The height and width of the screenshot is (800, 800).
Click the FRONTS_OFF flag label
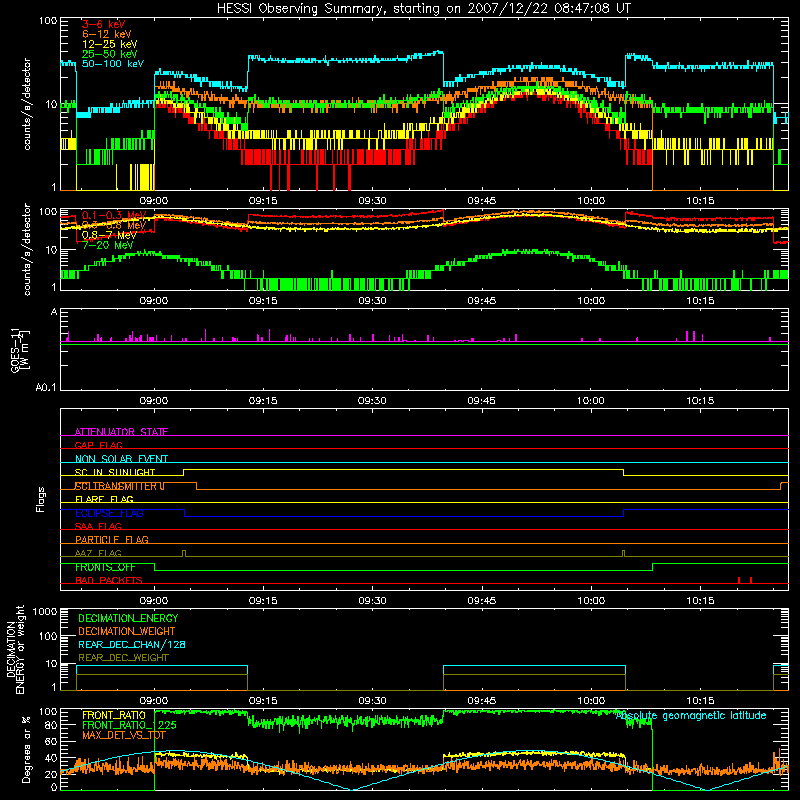click(x=105, y=567)
